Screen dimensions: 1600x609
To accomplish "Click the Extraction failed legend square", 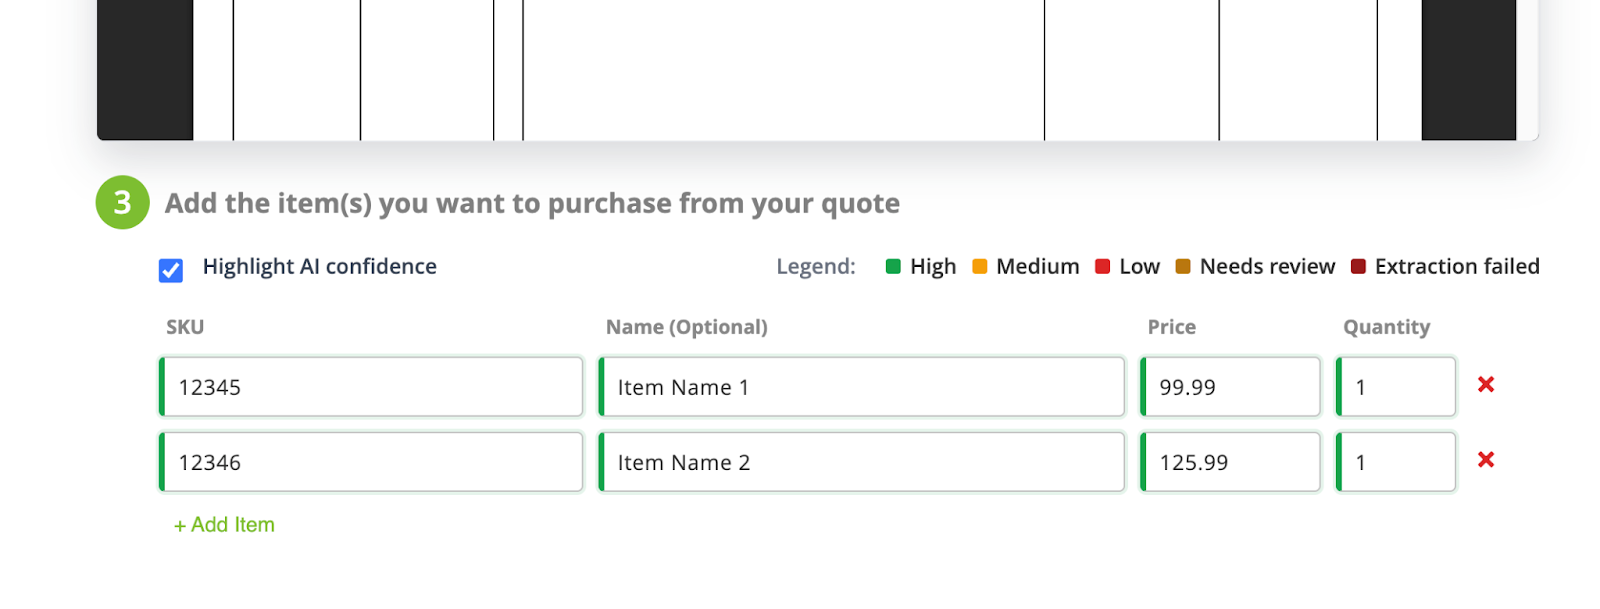I will coord(1358,266).
